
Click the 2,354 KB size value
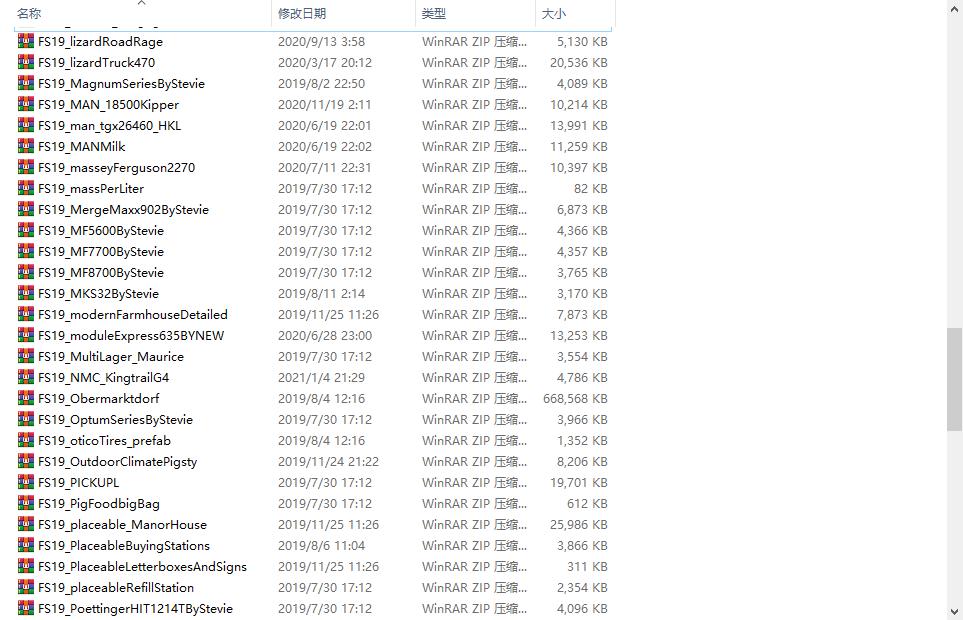point(582,587)
